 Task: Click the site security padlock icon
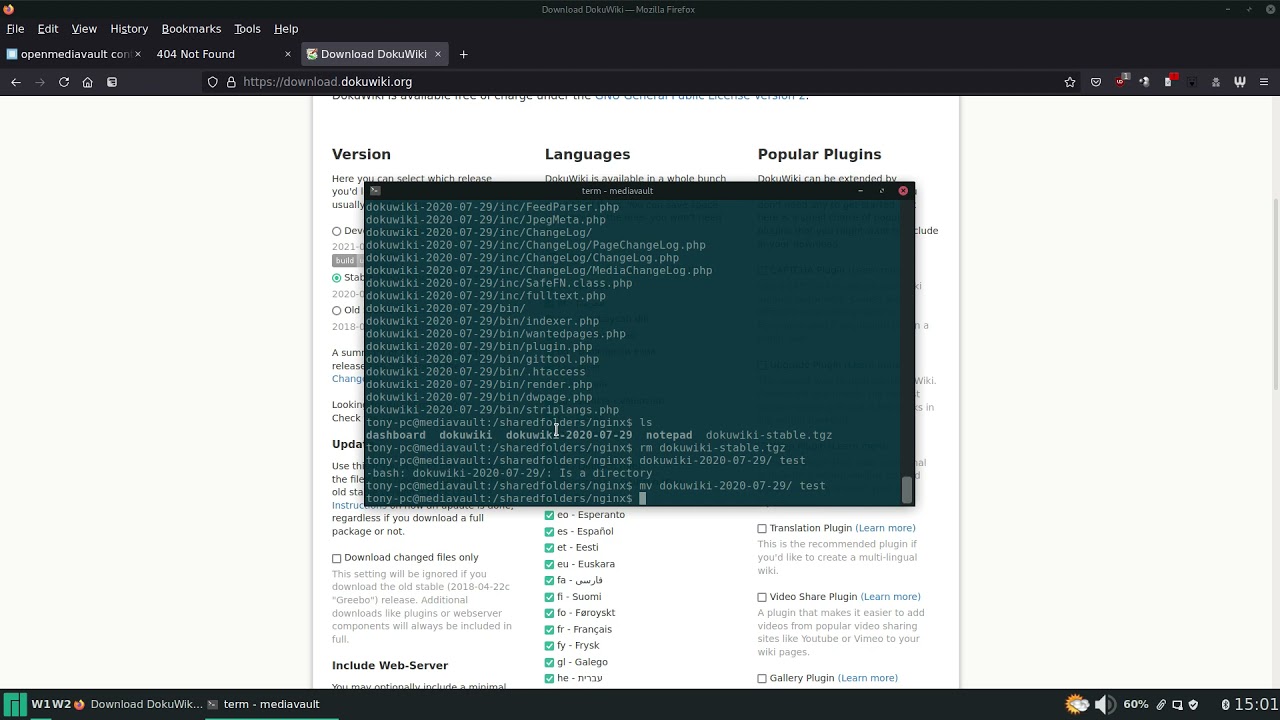pyautogui.click(x=231, y=82)
